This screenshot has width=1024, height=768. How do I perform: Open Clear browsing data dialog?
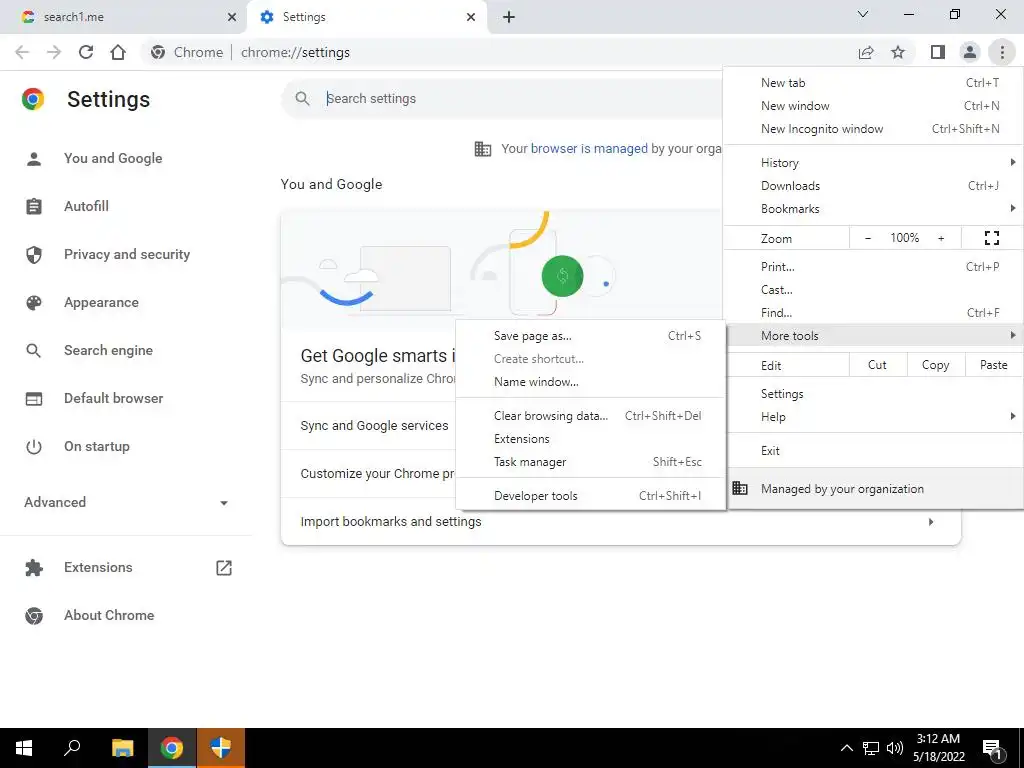tap(590, 416)
